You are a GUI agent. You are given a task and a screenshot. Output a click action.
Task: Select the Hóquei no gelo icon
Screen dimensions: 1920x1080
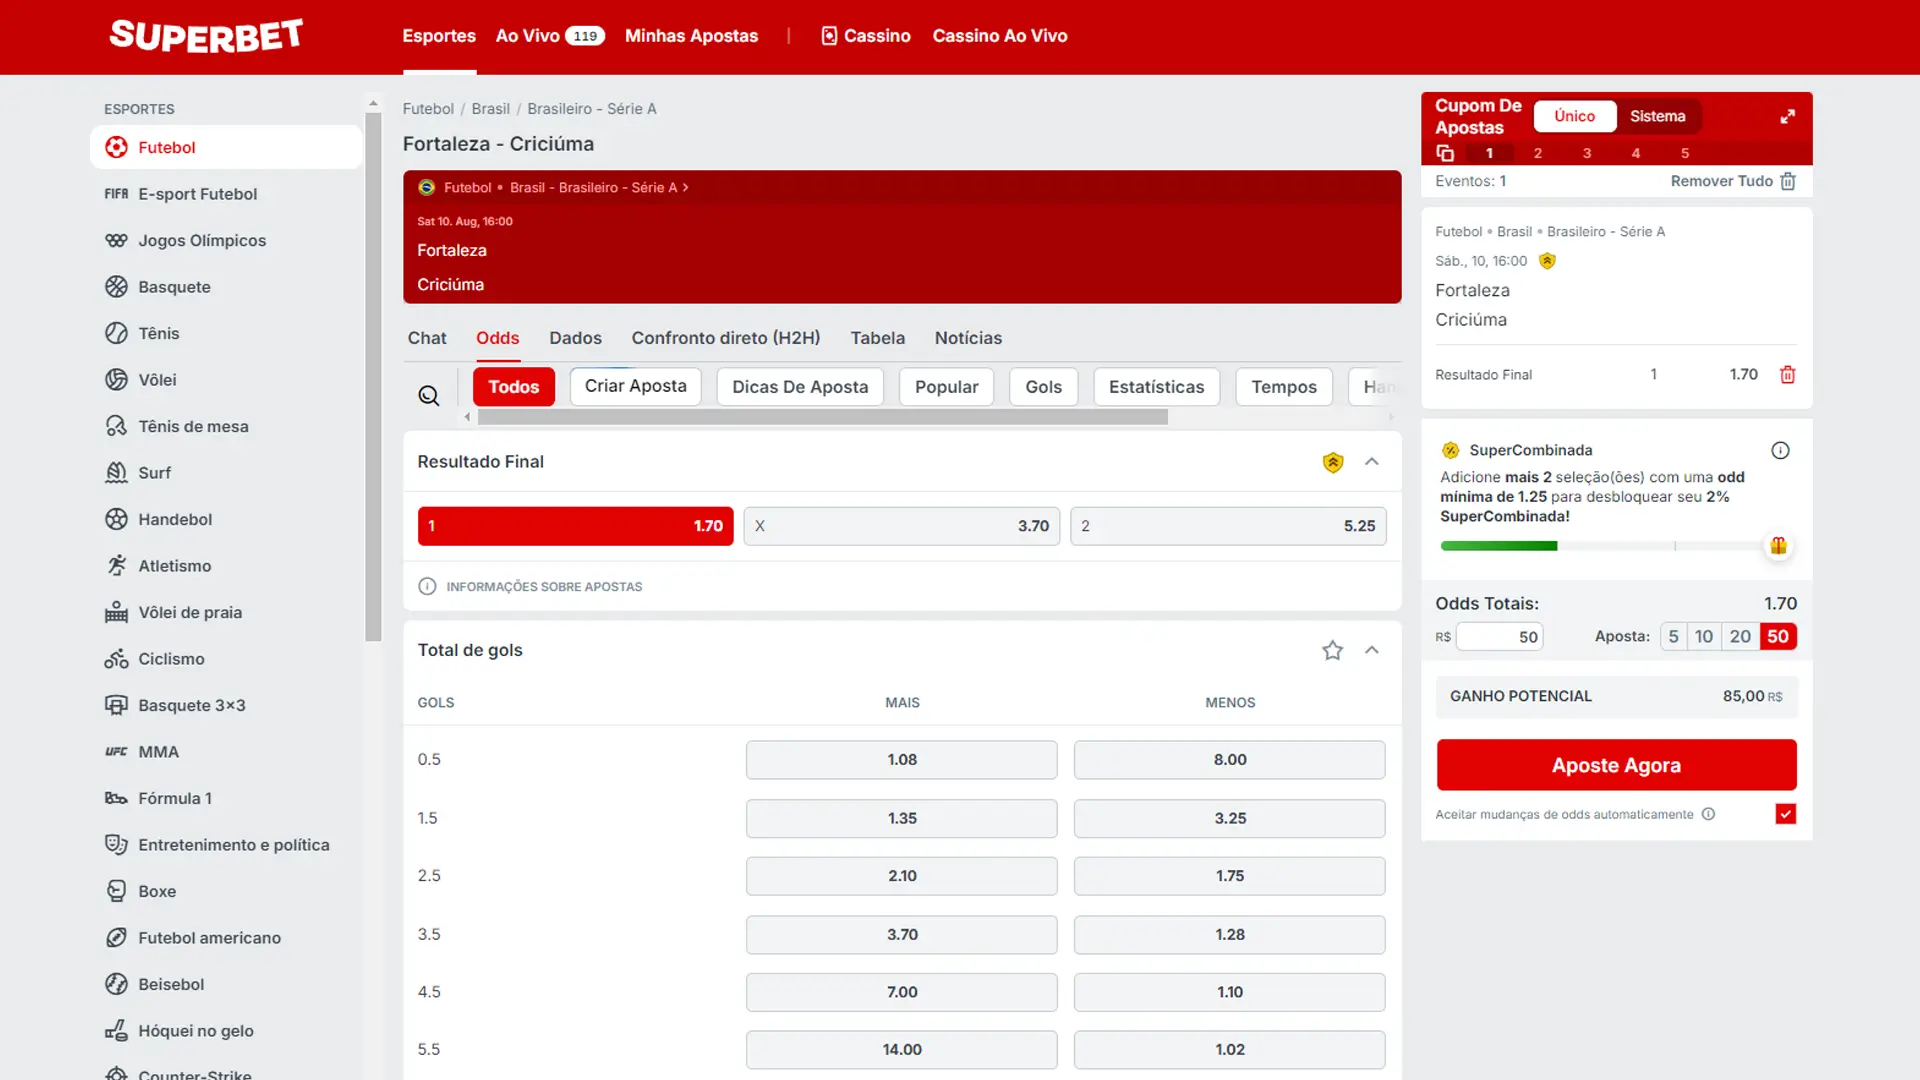(117, 1031)
